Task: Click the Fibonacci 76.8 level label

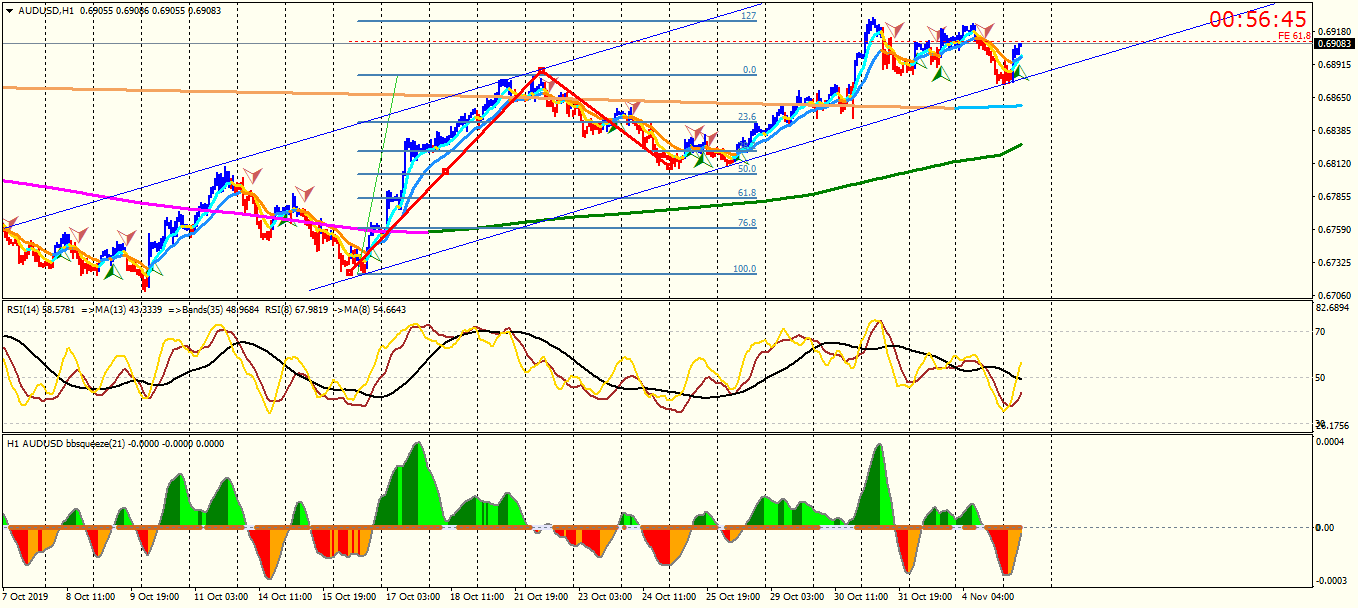Action: pyautogui.click(x=746, y=223)
